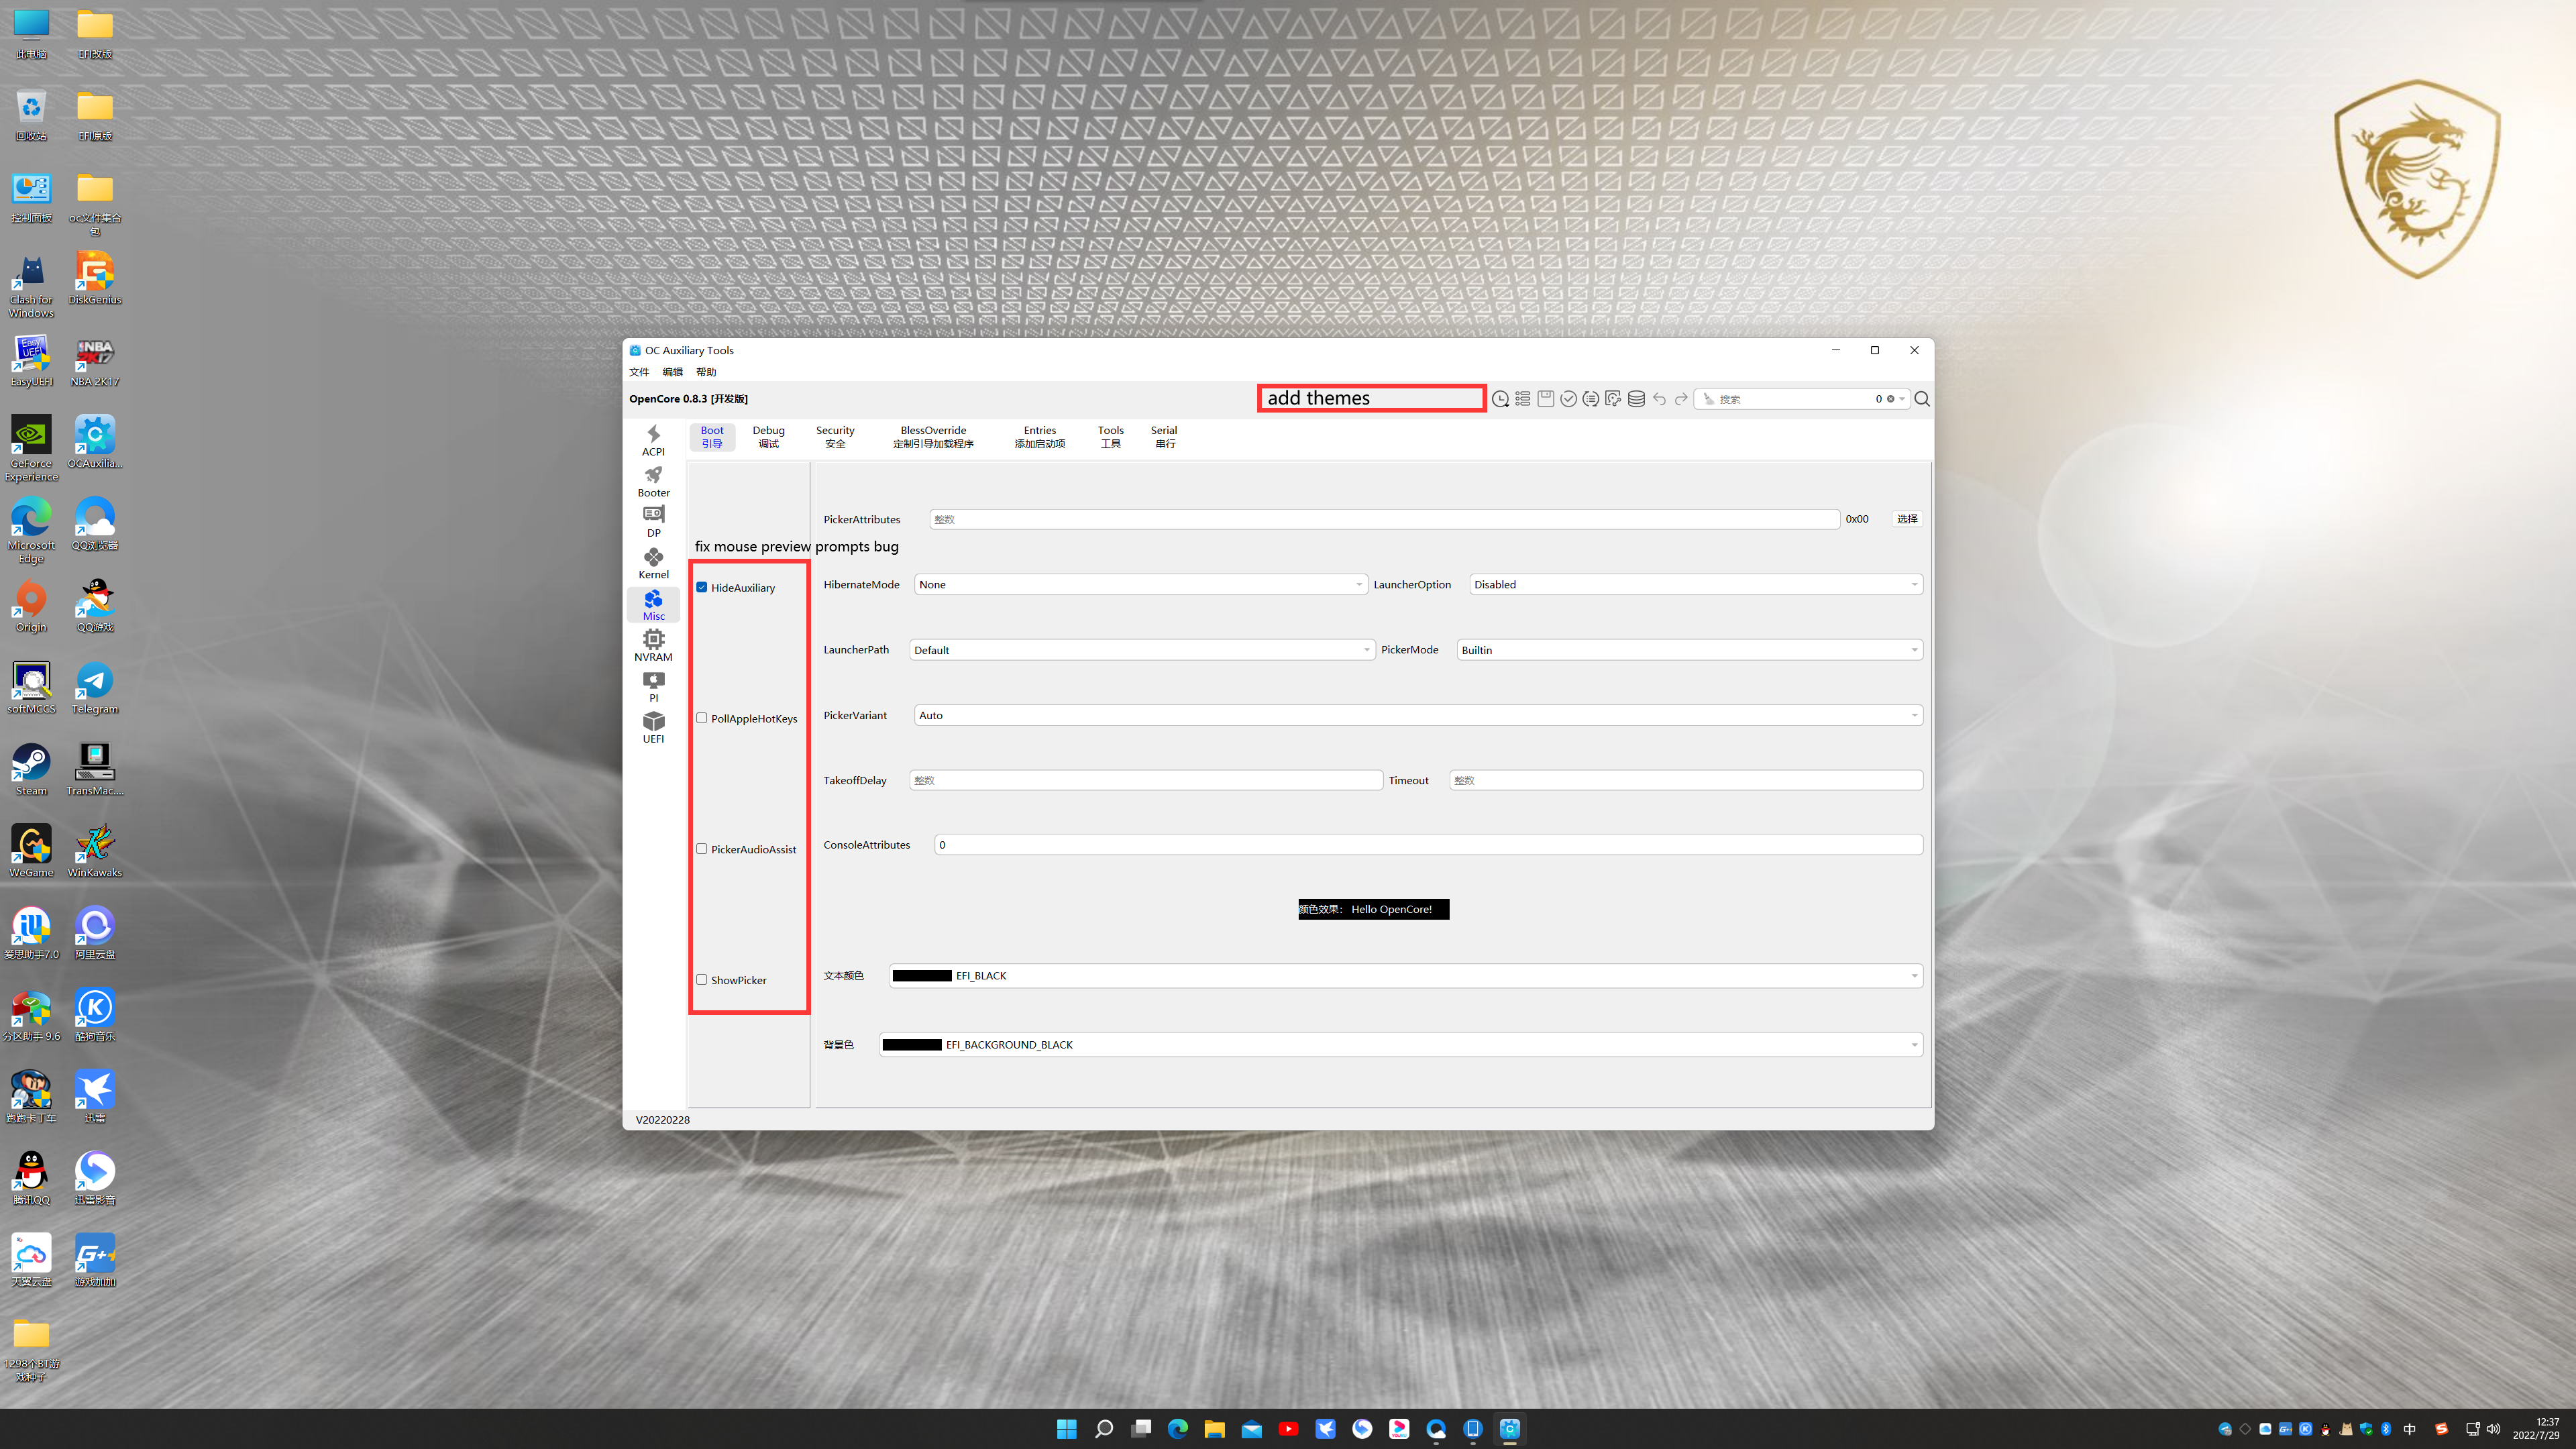
Task: Expand the PickerVariant dropdown
Action: [1417, 715]
